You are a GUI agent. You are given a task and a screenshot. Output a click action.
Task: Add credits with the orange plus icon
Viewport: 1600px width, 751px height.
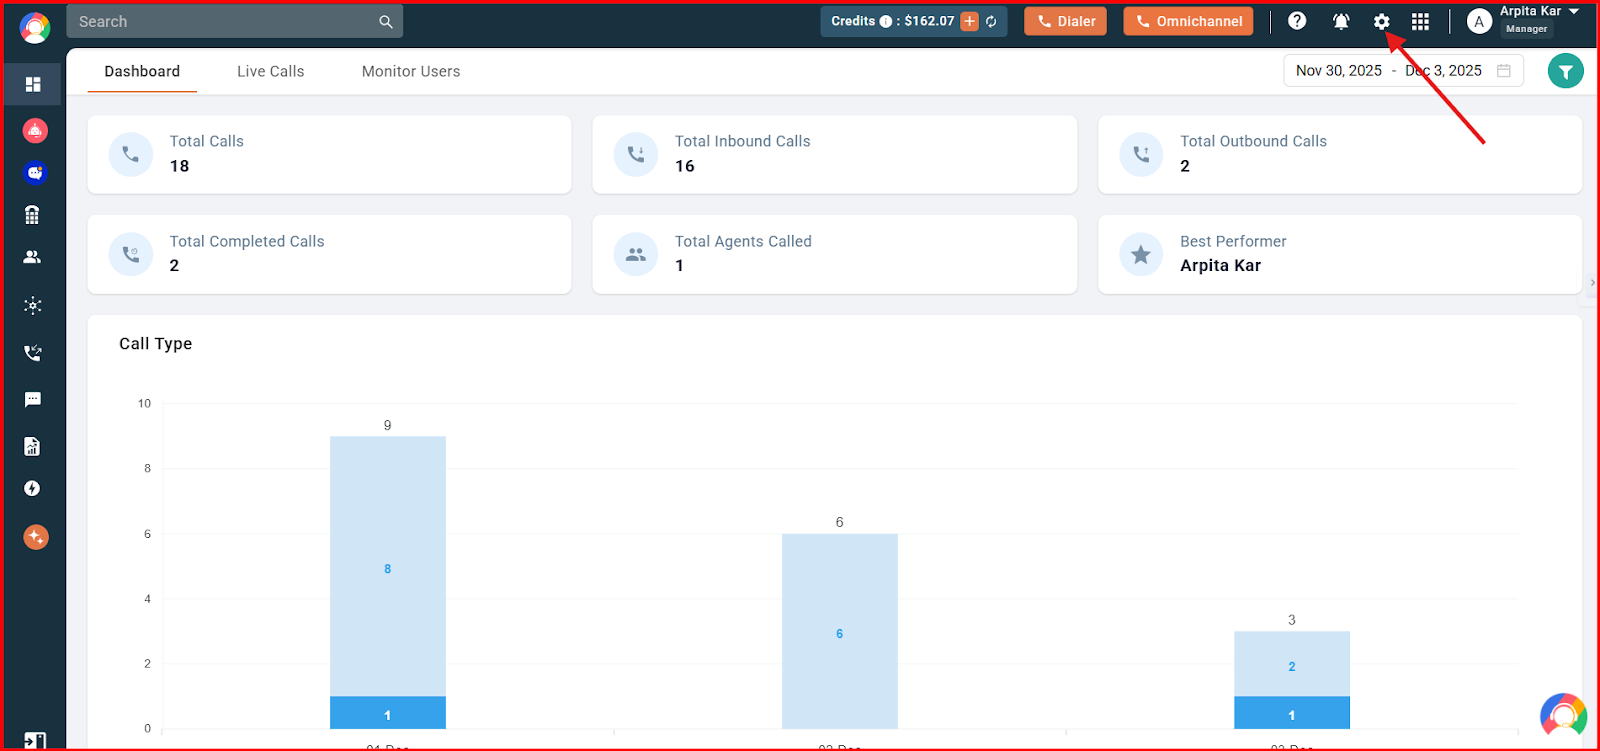[x=969, y=21]
